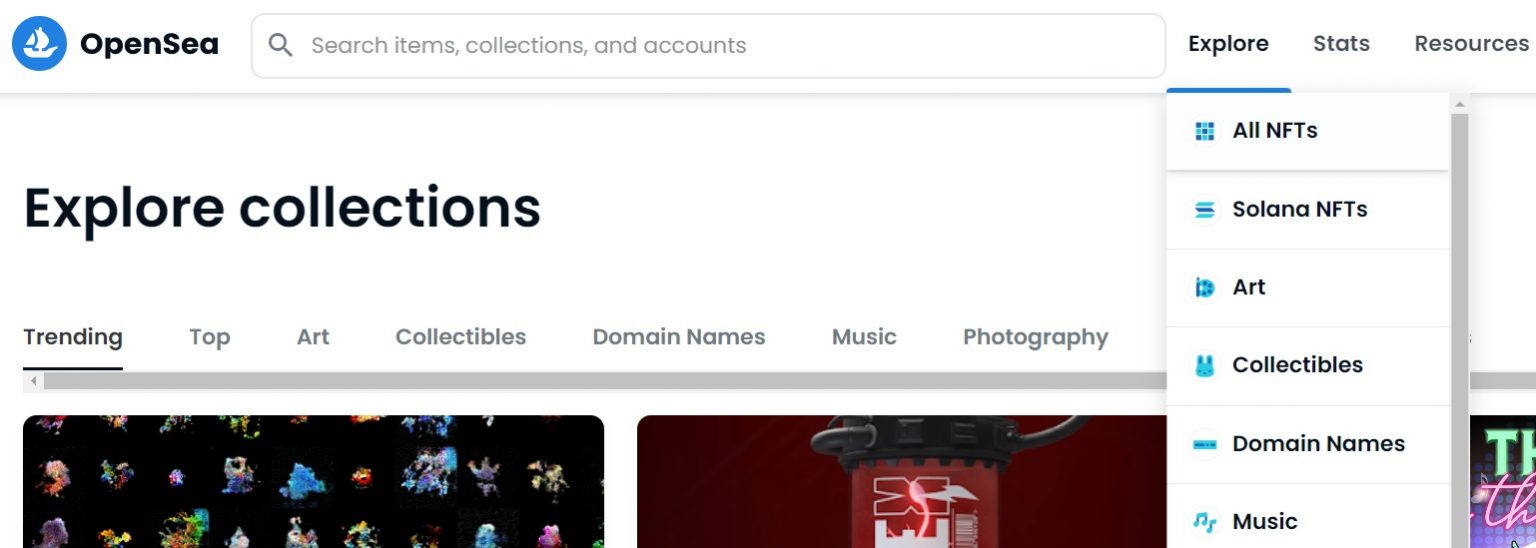This screenshot has height=548, width=1536.
Task: Click the search items and collections field
Action: 700,45
